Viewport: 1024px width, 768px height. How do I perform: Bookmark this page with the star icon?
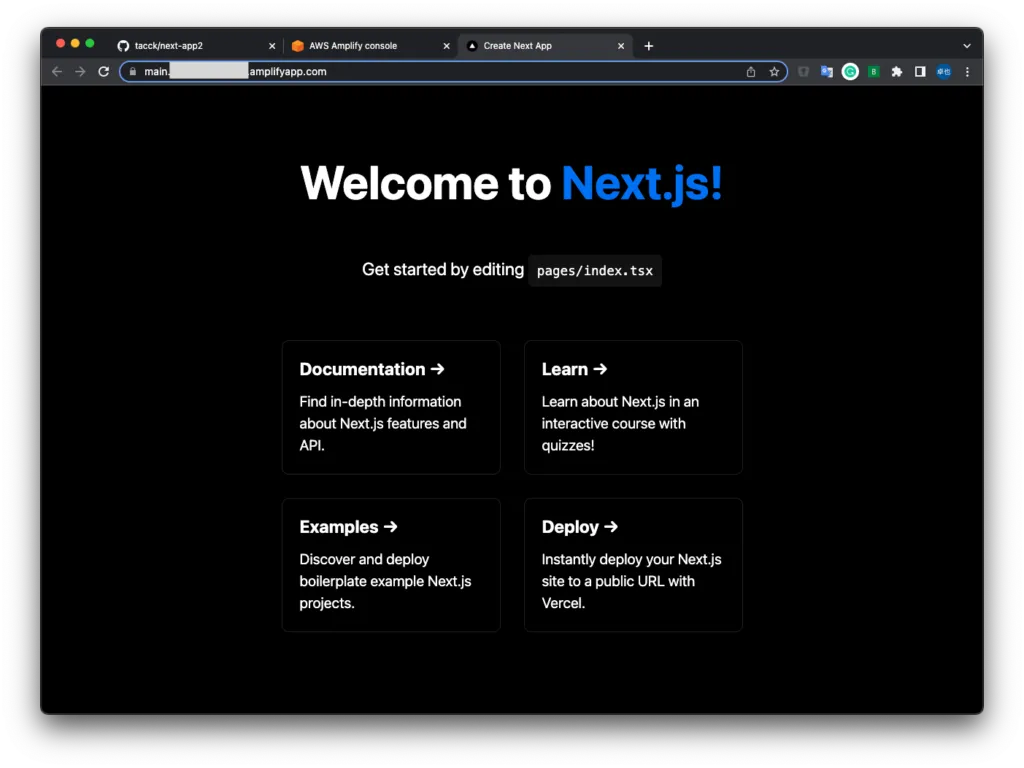point(774,72)
